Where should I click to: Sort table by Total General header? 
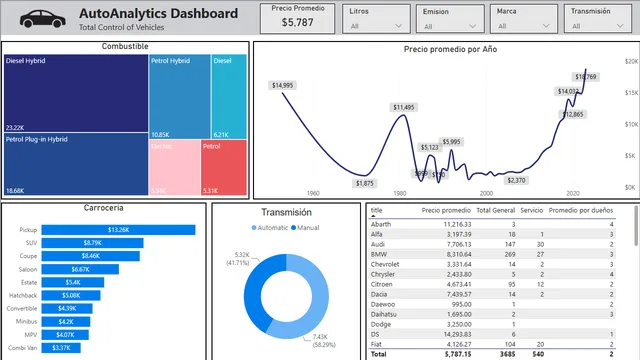pos(496,211)
